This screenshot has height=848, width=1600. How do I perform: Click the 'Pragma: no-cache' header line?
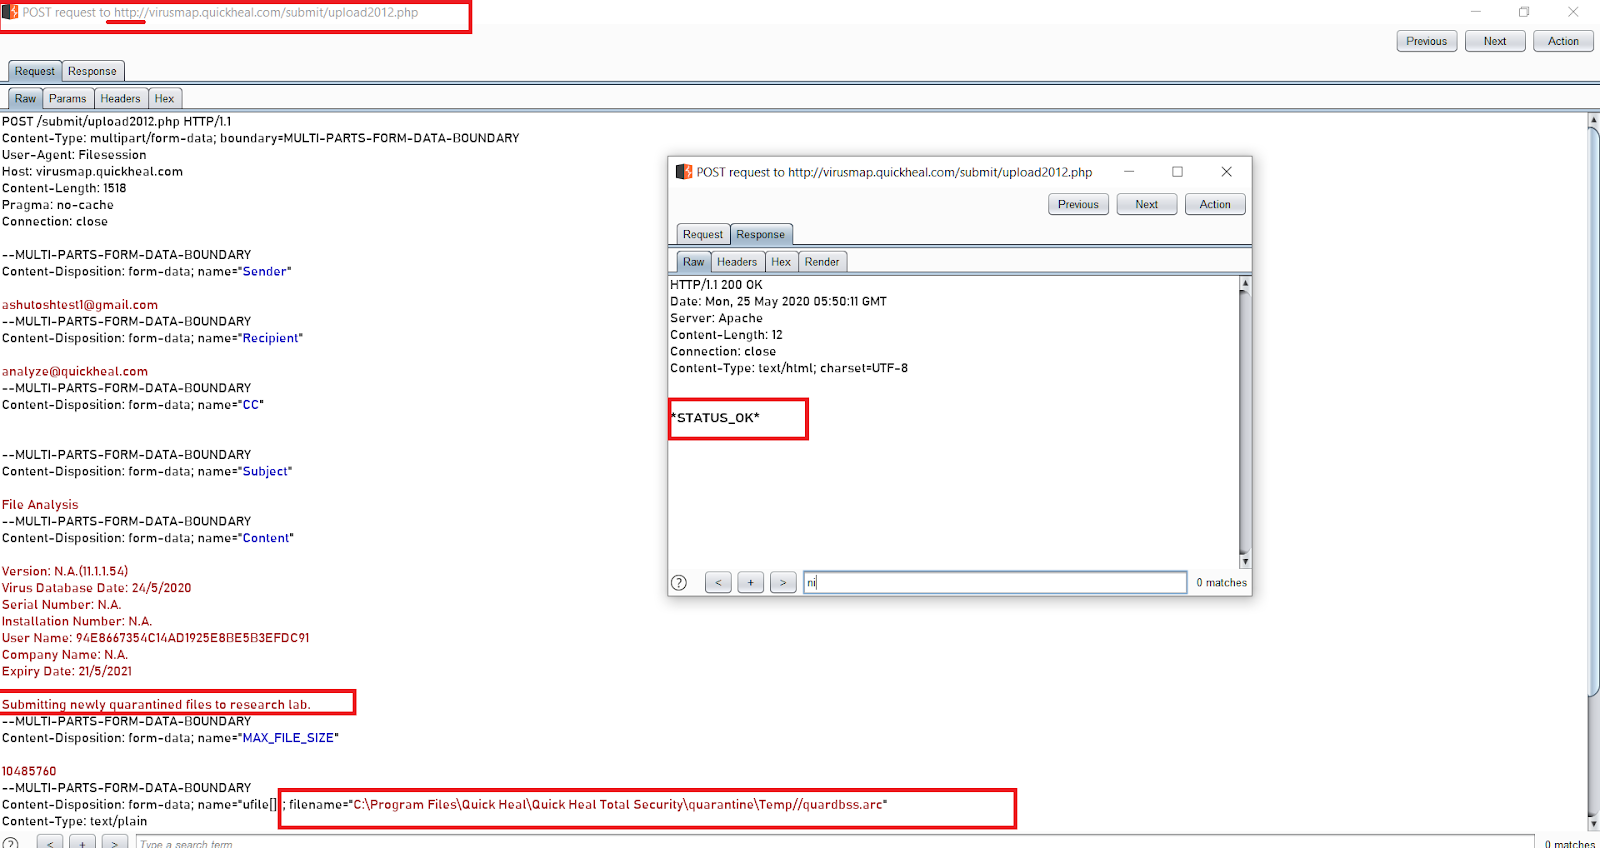coord(58,205)
